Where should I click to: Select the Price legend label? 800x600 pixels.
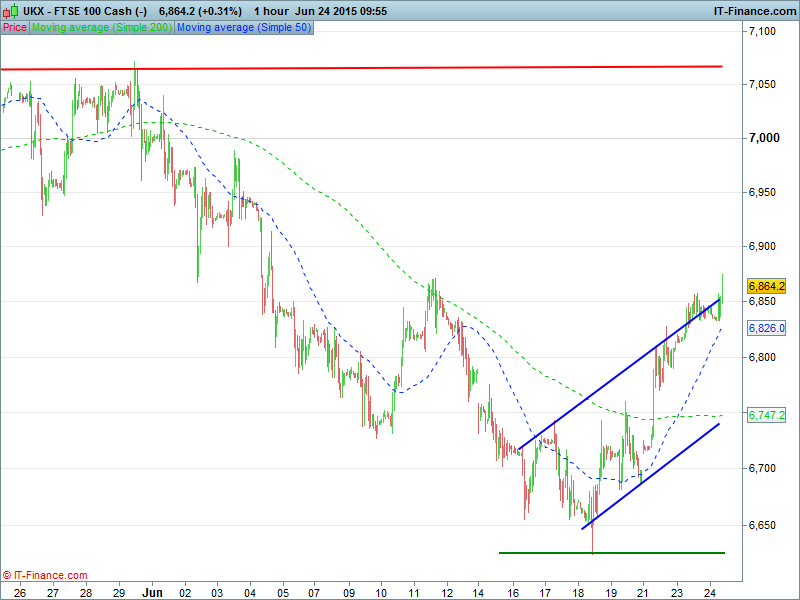pos(15,28)
